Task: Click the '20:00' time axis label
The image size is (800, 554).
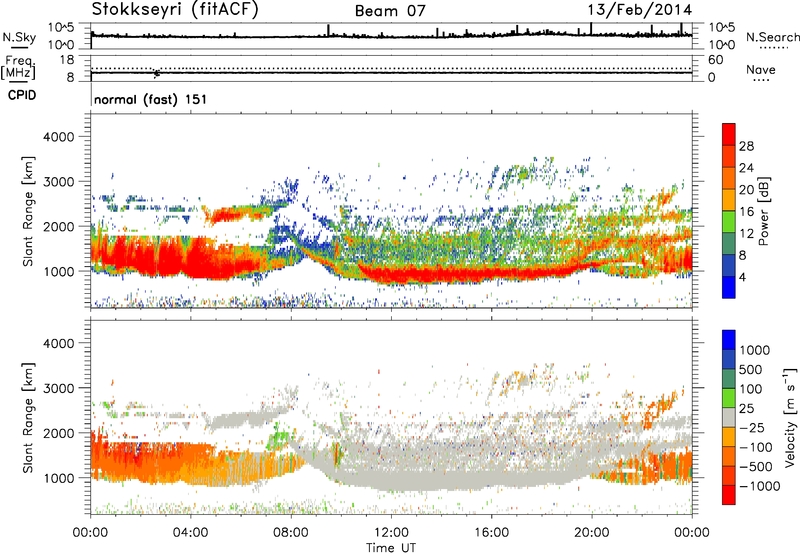Action: [592, 533]
